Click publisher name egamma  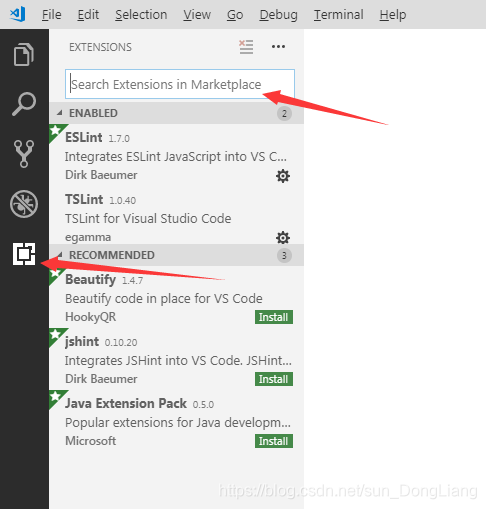(x=88, y=237)
